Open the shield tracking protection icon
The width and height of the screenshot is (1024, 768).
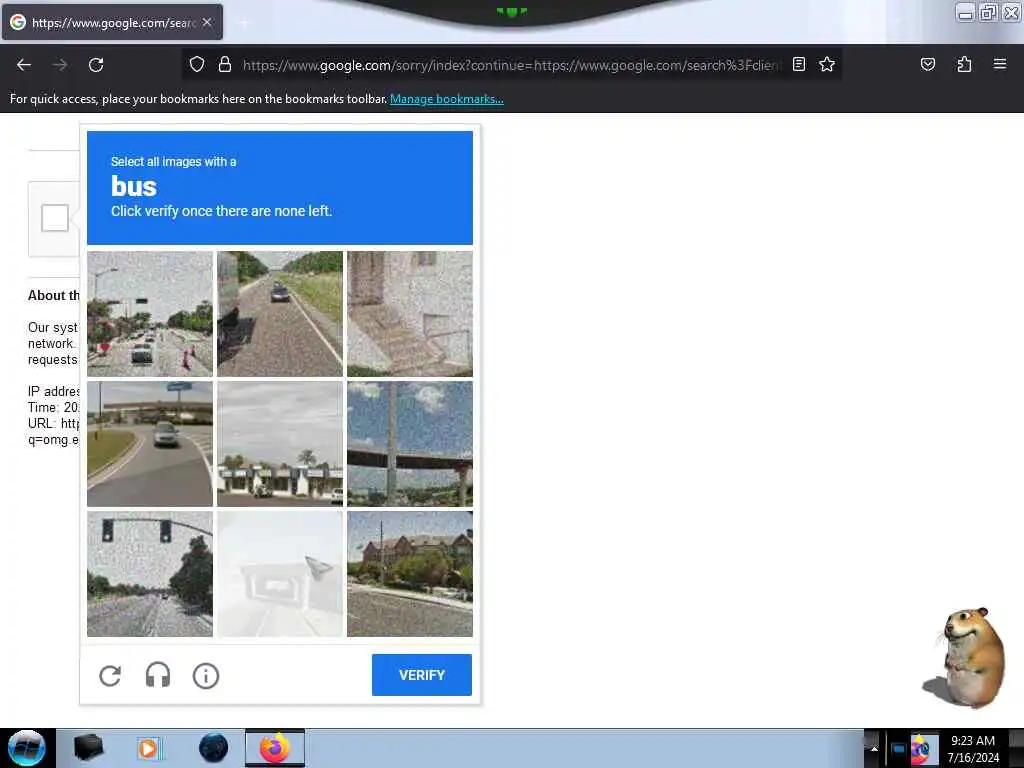197,64
